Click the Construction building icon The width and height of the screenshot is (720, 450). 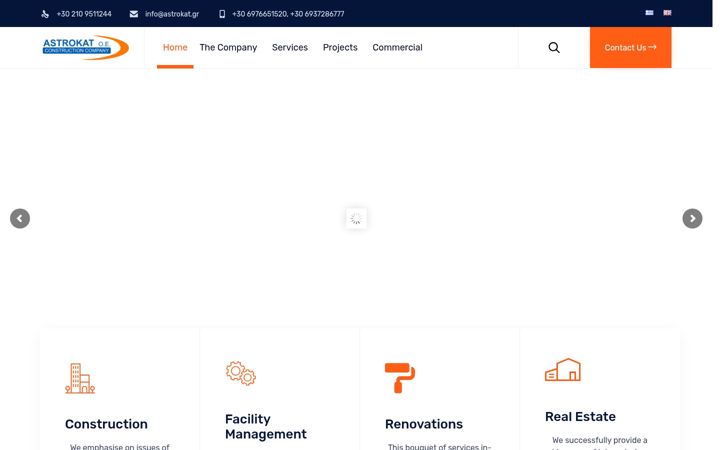pyautogui.click(x=80, y=378)
